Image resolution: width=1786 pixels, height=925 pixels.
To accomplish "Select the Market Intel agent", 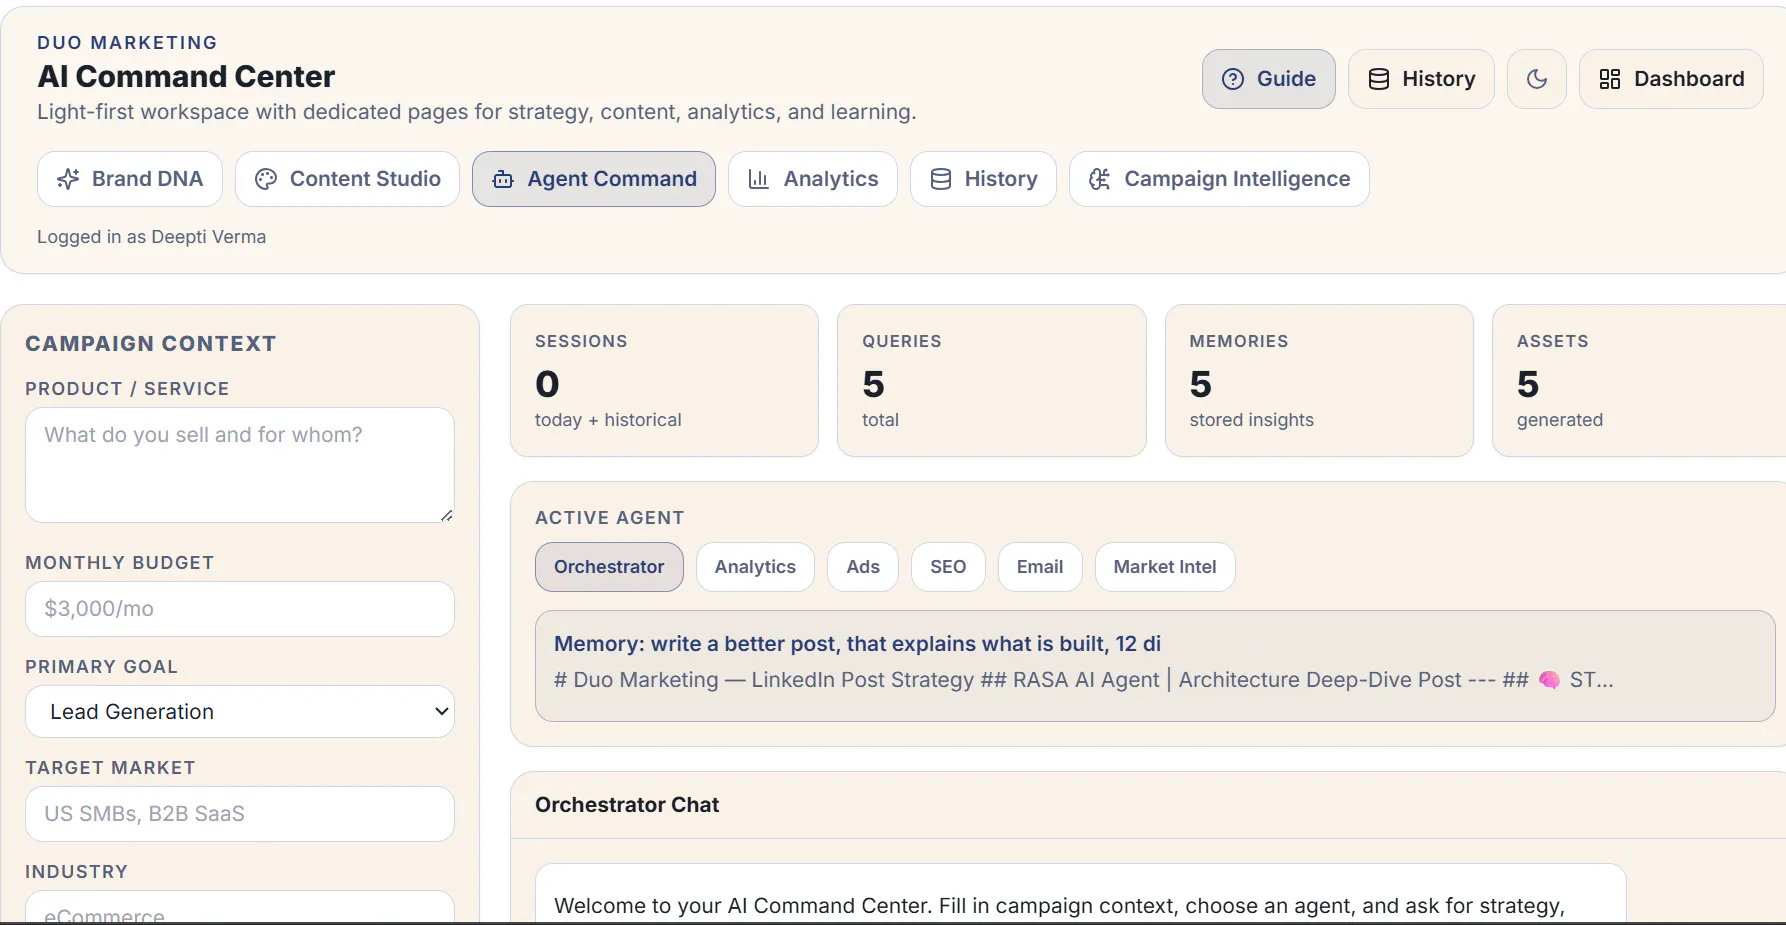I will pyautogui.click(x=1165, y=567).
